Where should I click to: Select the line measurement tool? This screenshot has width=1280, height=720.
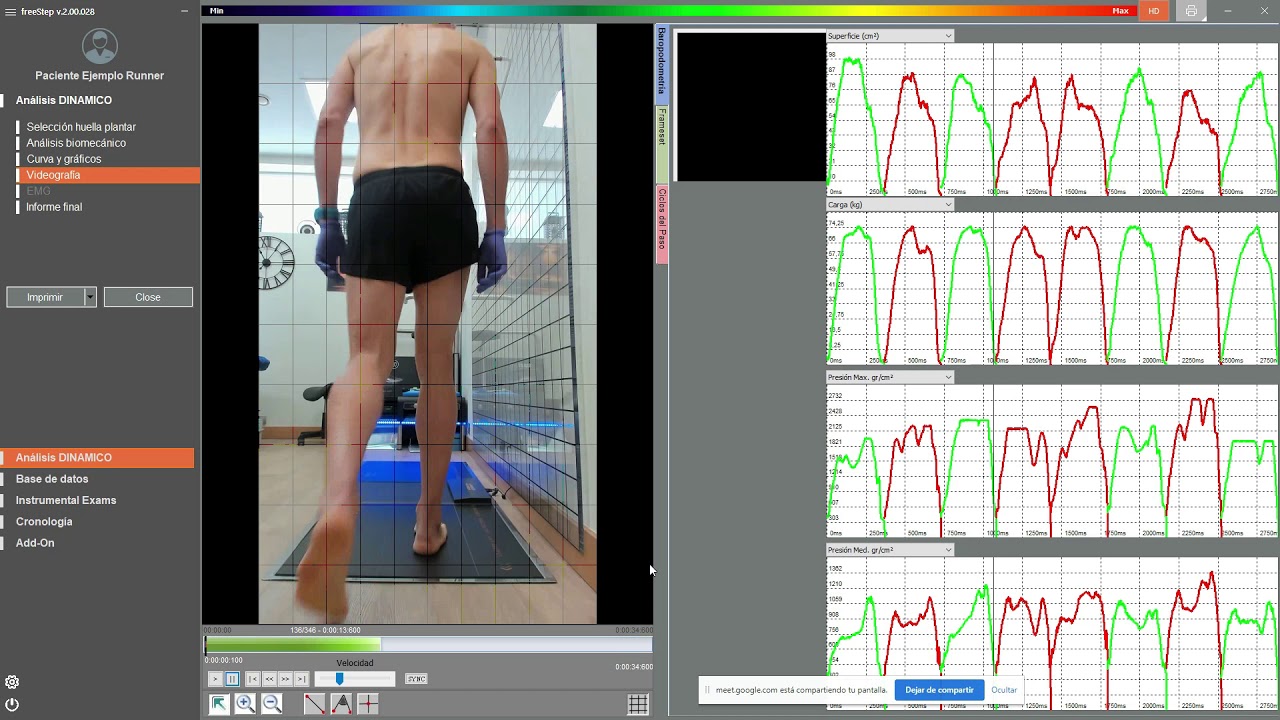click(314, 704)
